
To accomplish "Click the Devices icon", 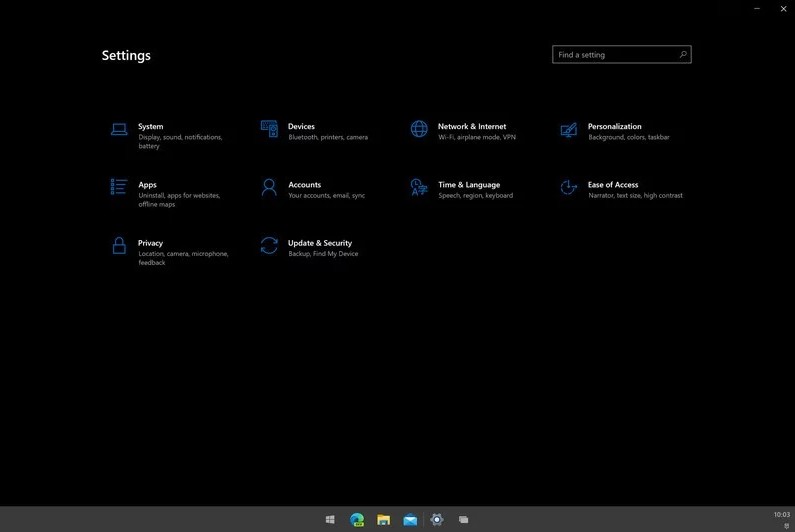I will point(269,129).
